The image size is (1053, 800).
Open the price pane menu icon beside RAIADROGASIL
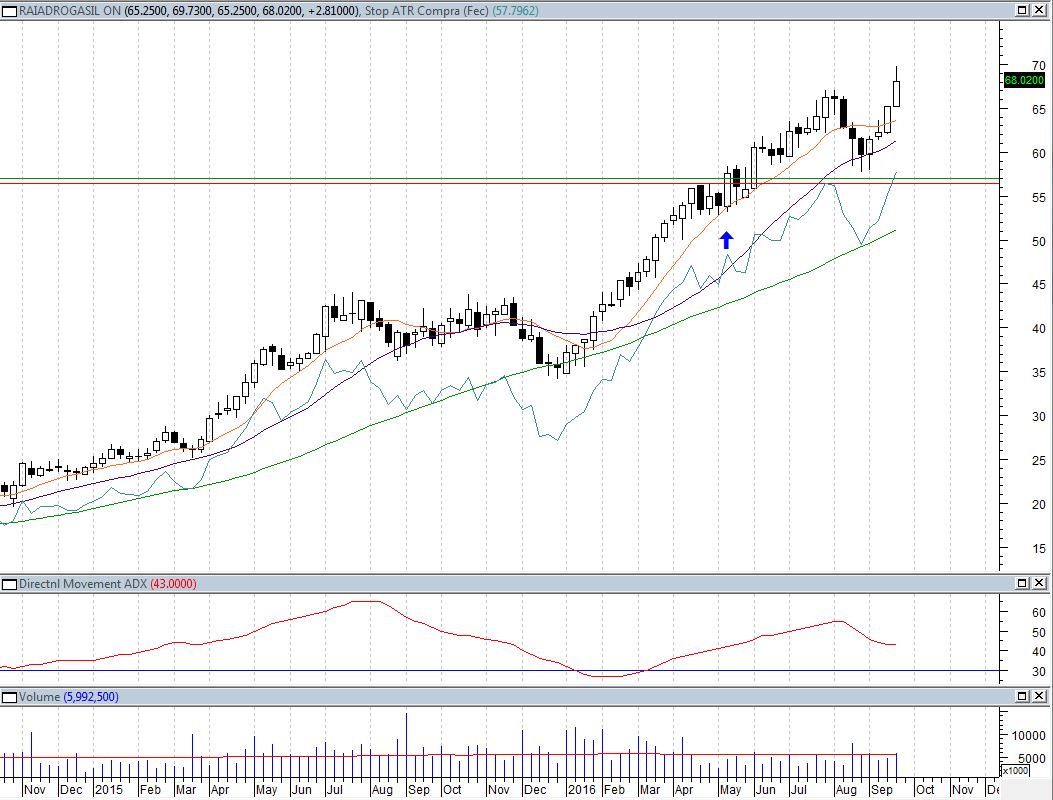pos(9,10)
